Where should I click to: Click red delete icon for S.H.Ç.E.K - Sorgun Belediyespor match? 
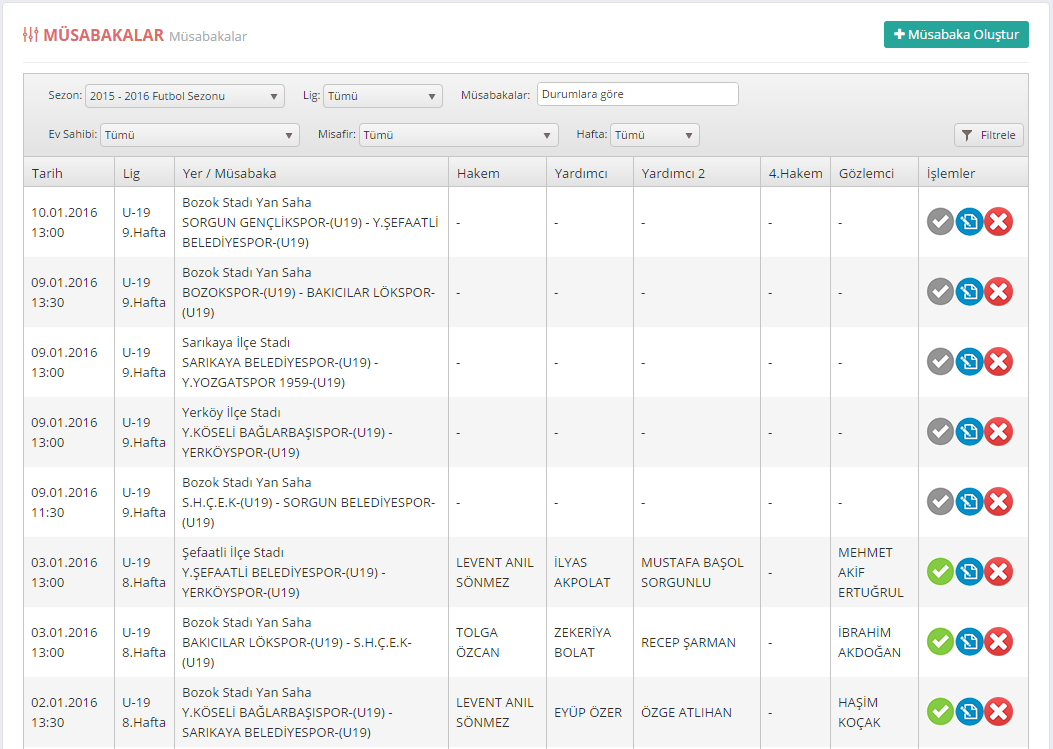pos(998,502)
